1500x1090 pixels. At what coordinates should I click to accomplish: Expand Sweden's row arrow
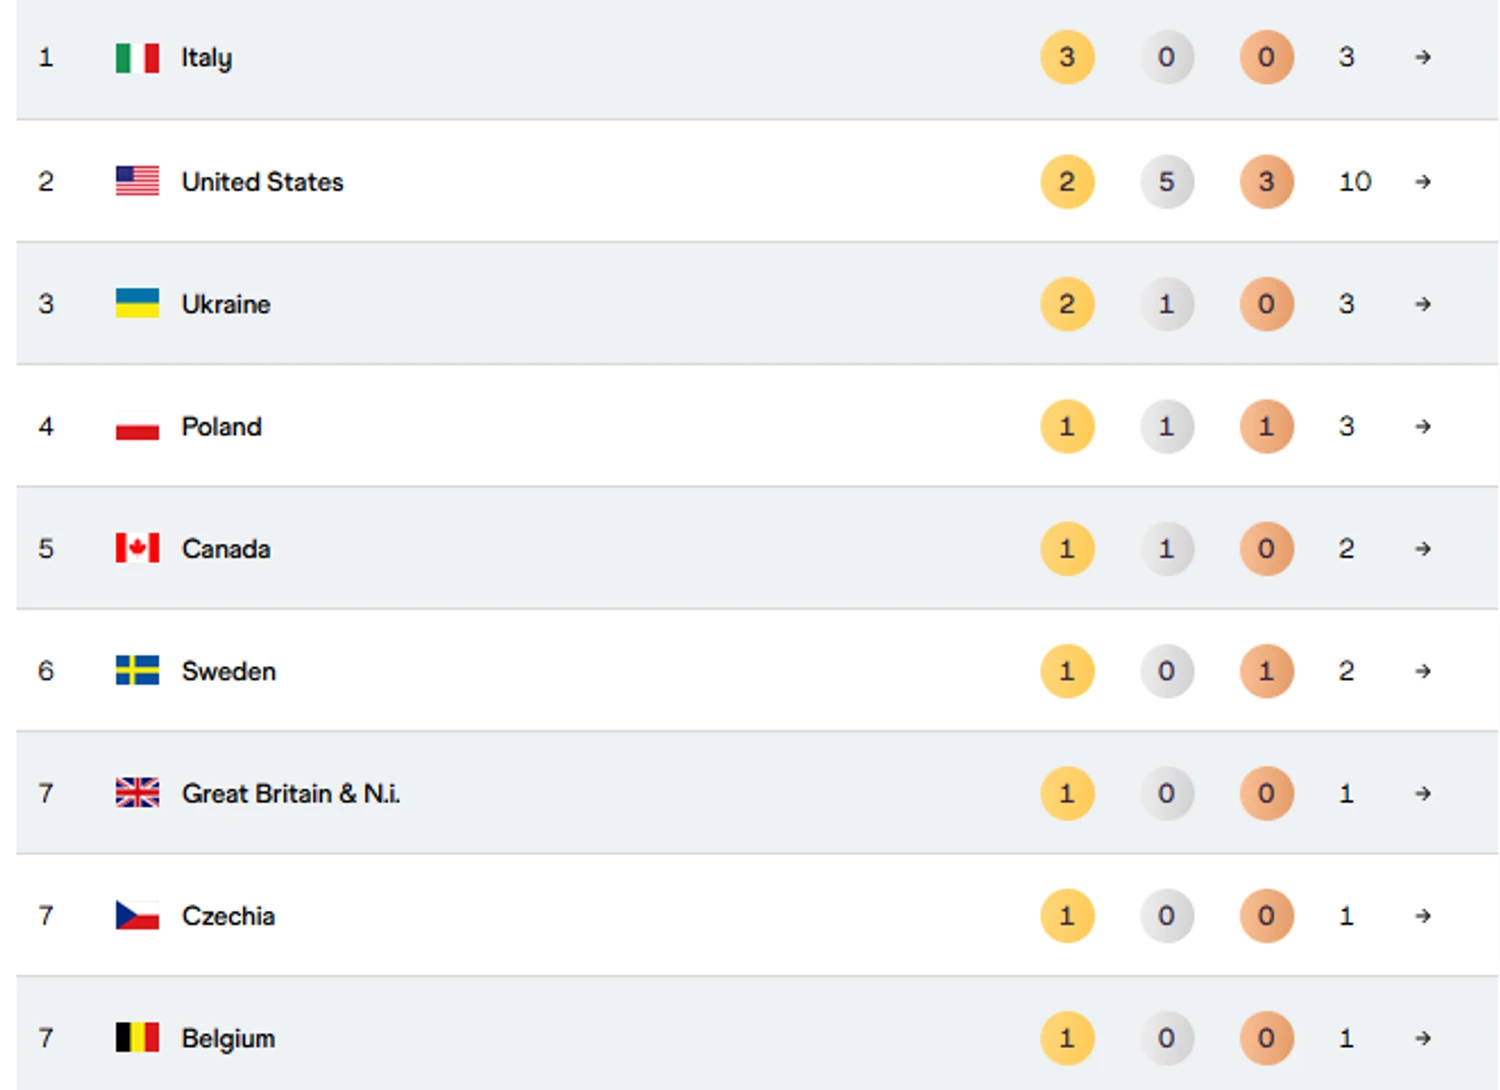click(1423, 671)
